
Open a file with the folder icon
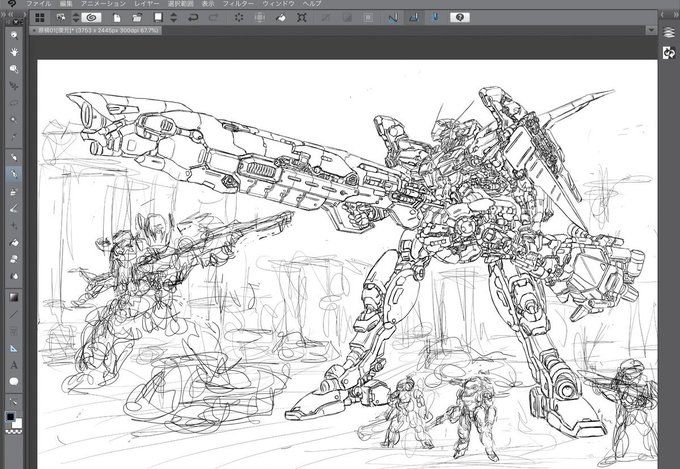[137, 17]
